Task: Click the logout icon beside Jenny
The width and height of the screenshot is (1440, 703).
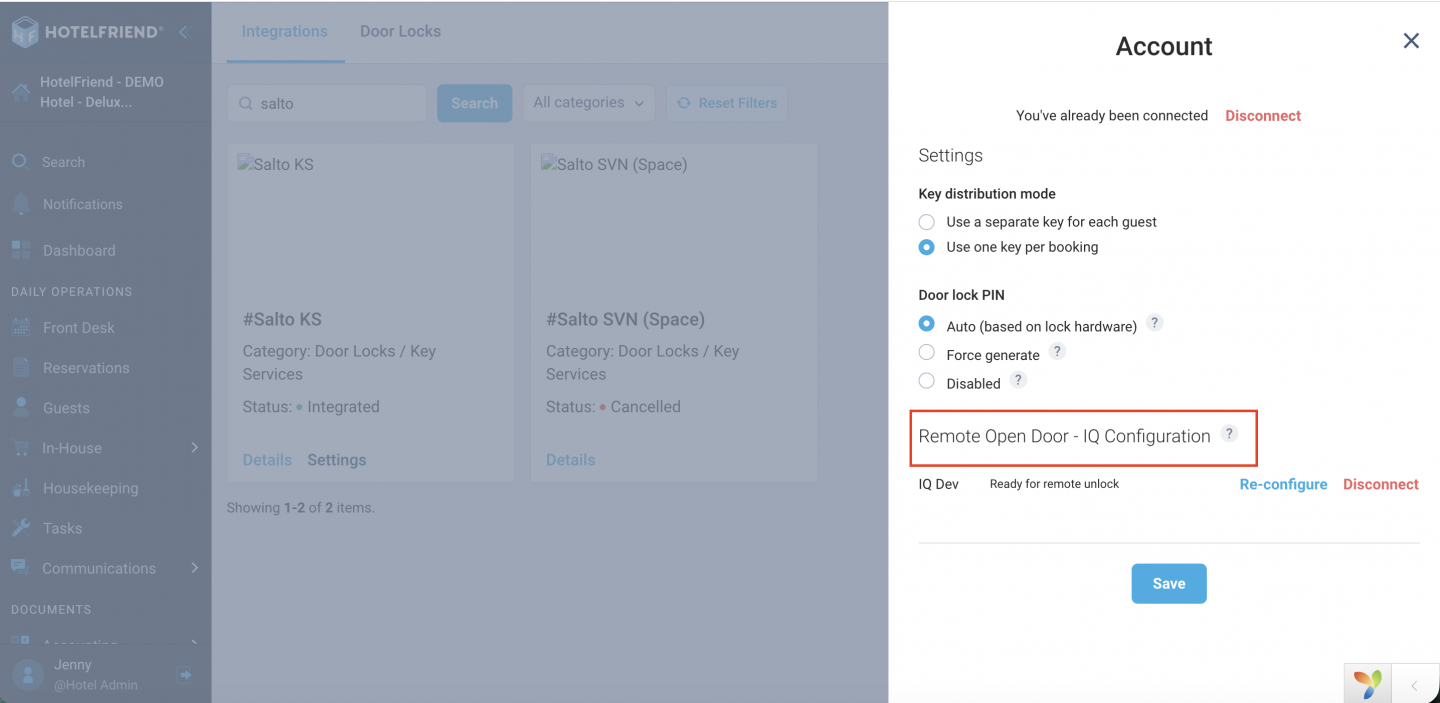Action: [x=185, y=675]
